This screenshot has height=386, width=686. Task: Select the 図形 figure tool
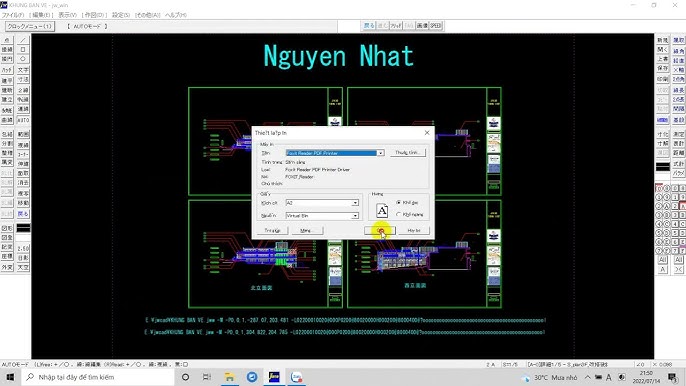tap(7, 228)
